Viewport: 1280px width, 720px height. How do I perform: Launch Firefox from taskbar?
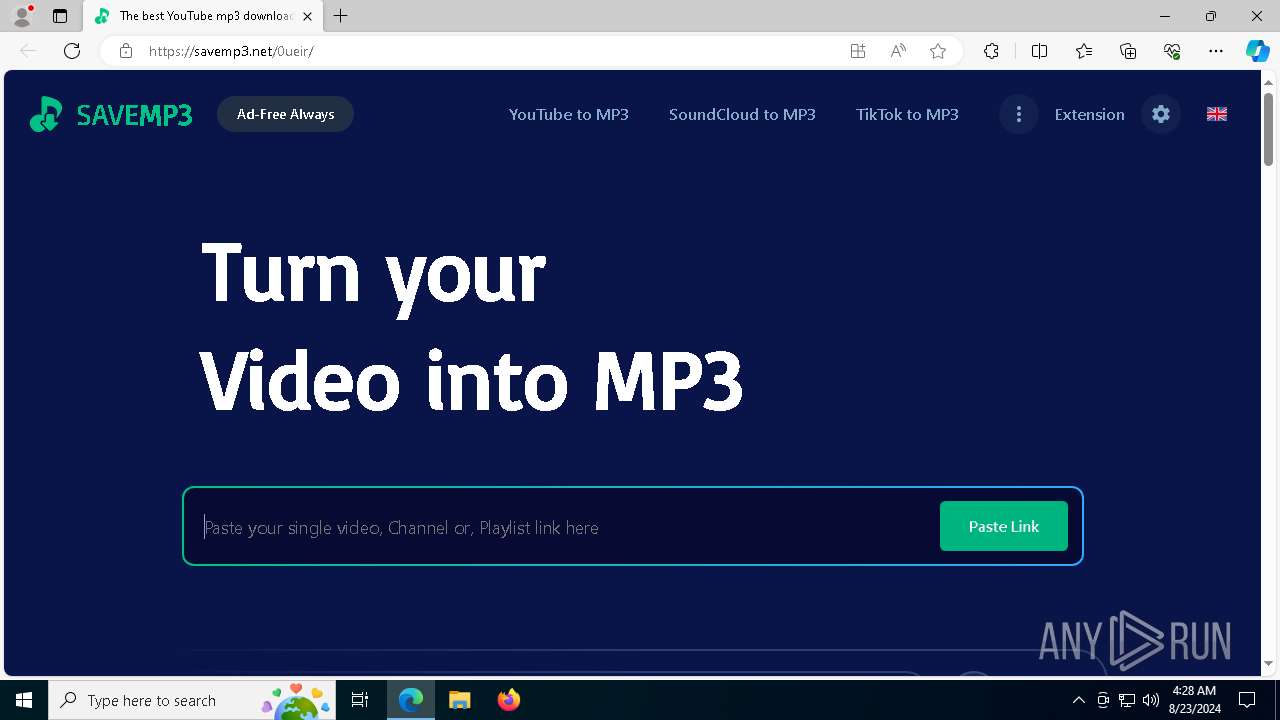pos(509,700)
